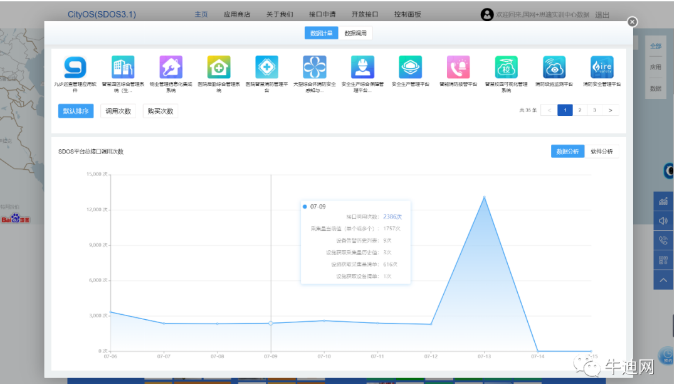Sort apps by 购买次数

point(160,111)
